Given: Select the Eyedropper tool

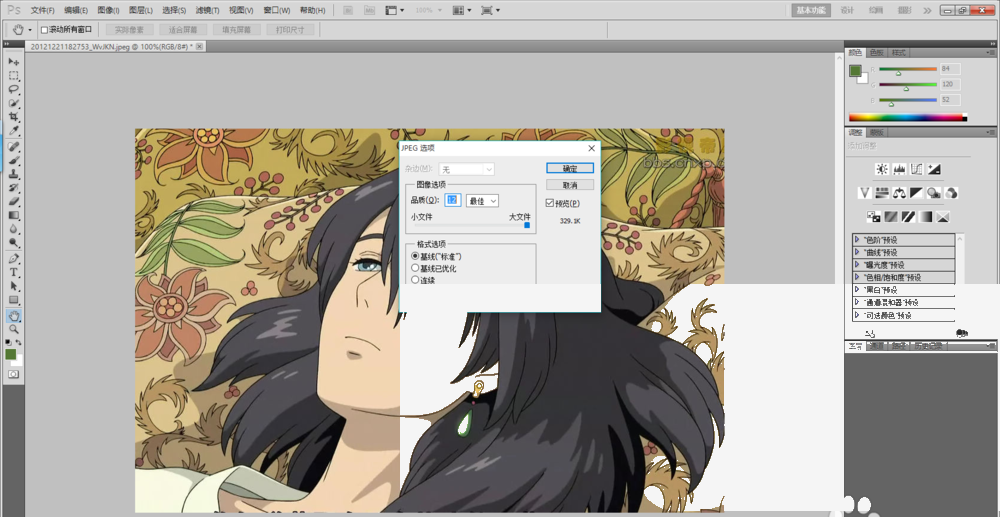Looking at the screenshot, I should point(13,131).
